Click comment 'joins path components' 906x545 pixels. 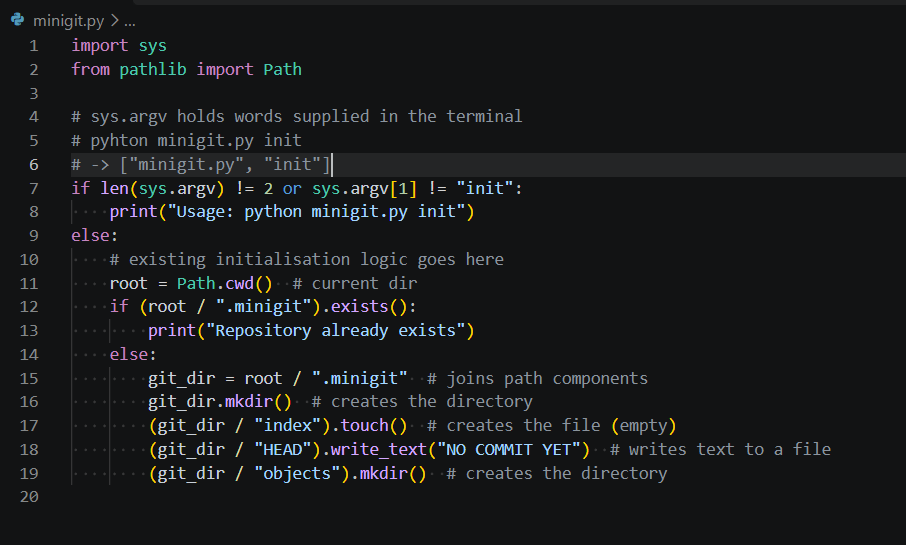coord(547,379)
